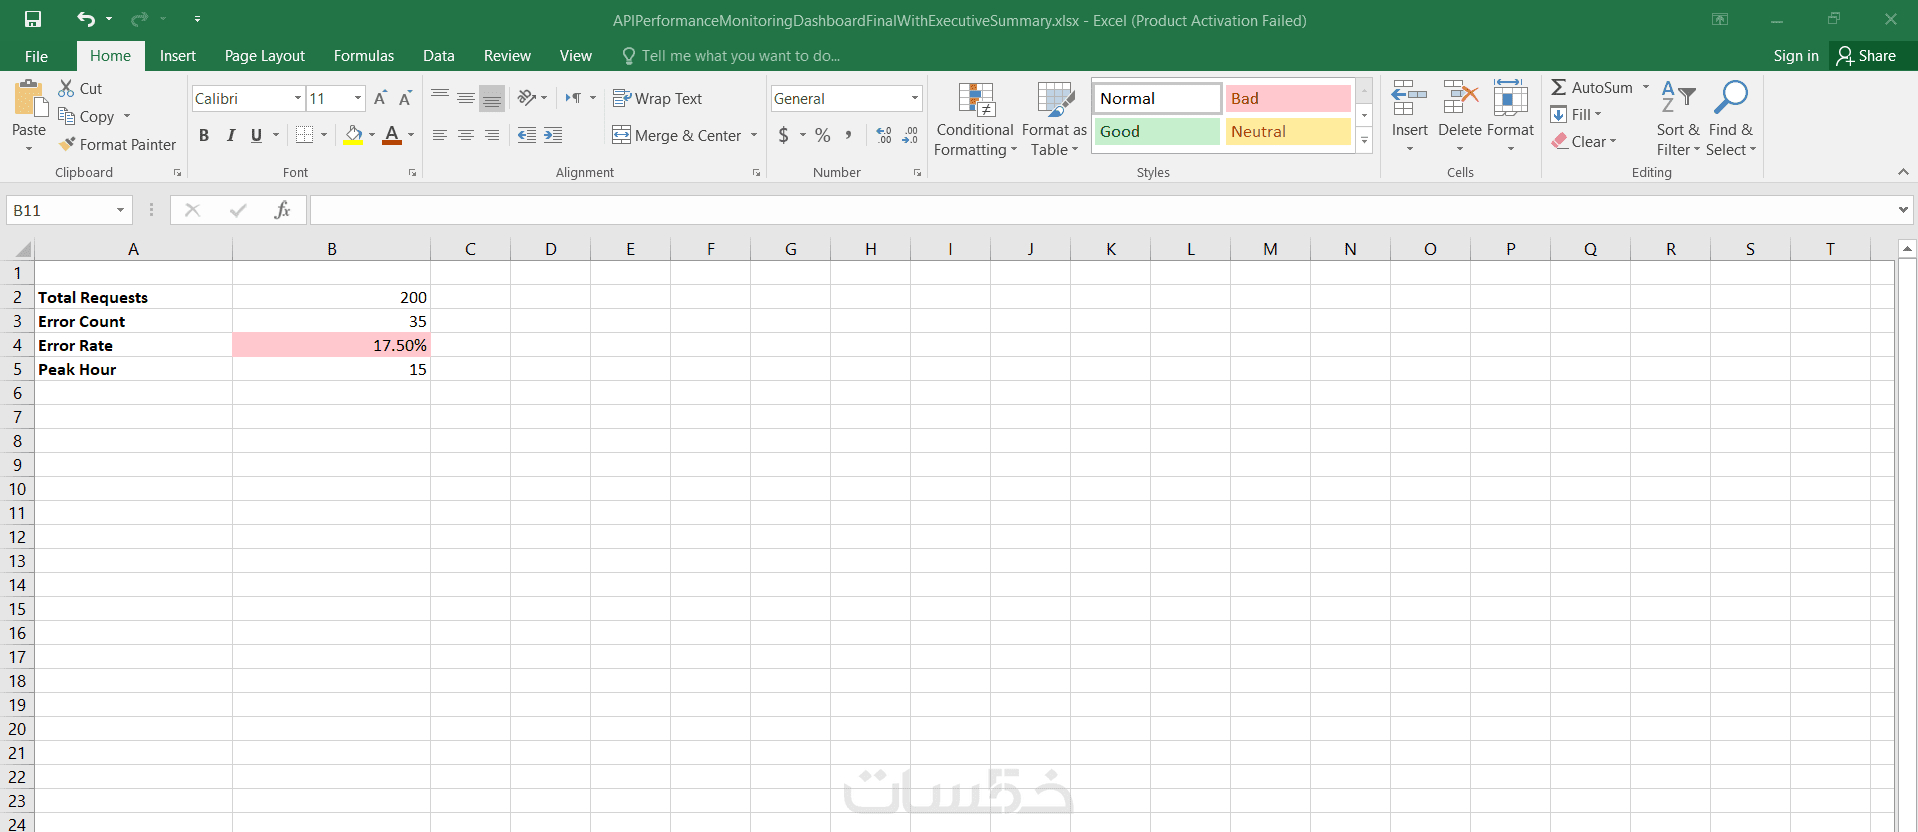1918x832 pixels.
Task: Expand the Merge & Center options arrow
Action: (754, 135)
